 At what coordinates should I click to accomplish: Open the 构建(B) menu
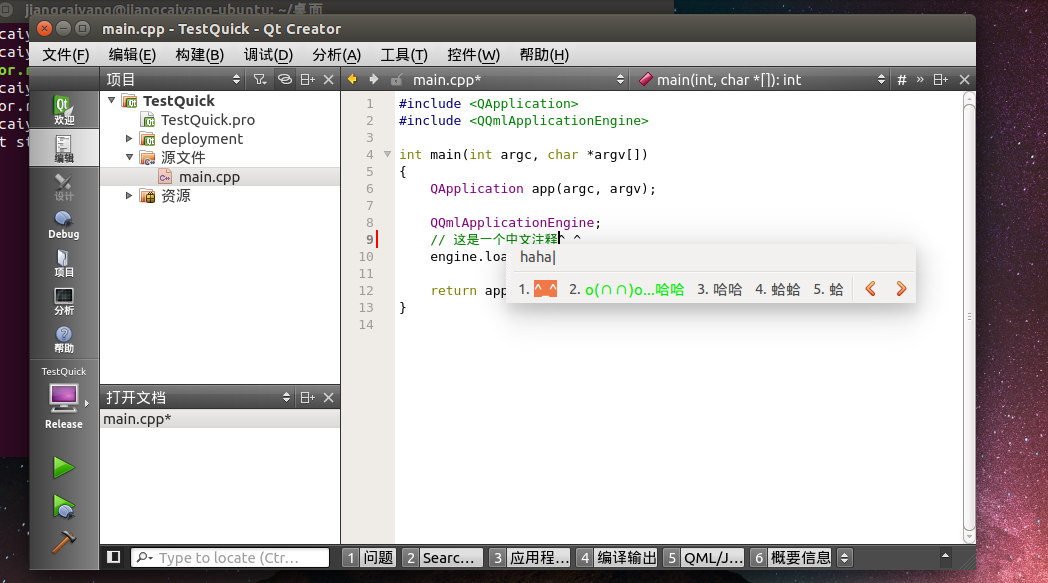[x=200, y=55]
